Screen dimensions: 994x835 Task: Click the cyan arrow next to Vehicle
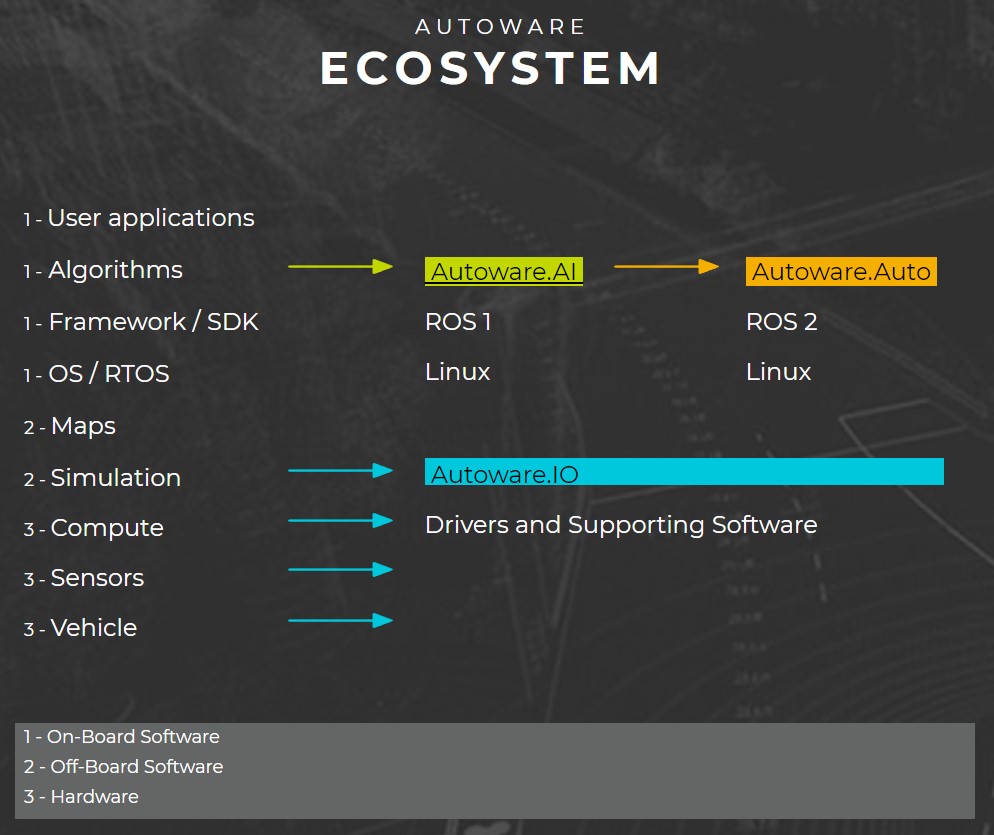[340, 621]
